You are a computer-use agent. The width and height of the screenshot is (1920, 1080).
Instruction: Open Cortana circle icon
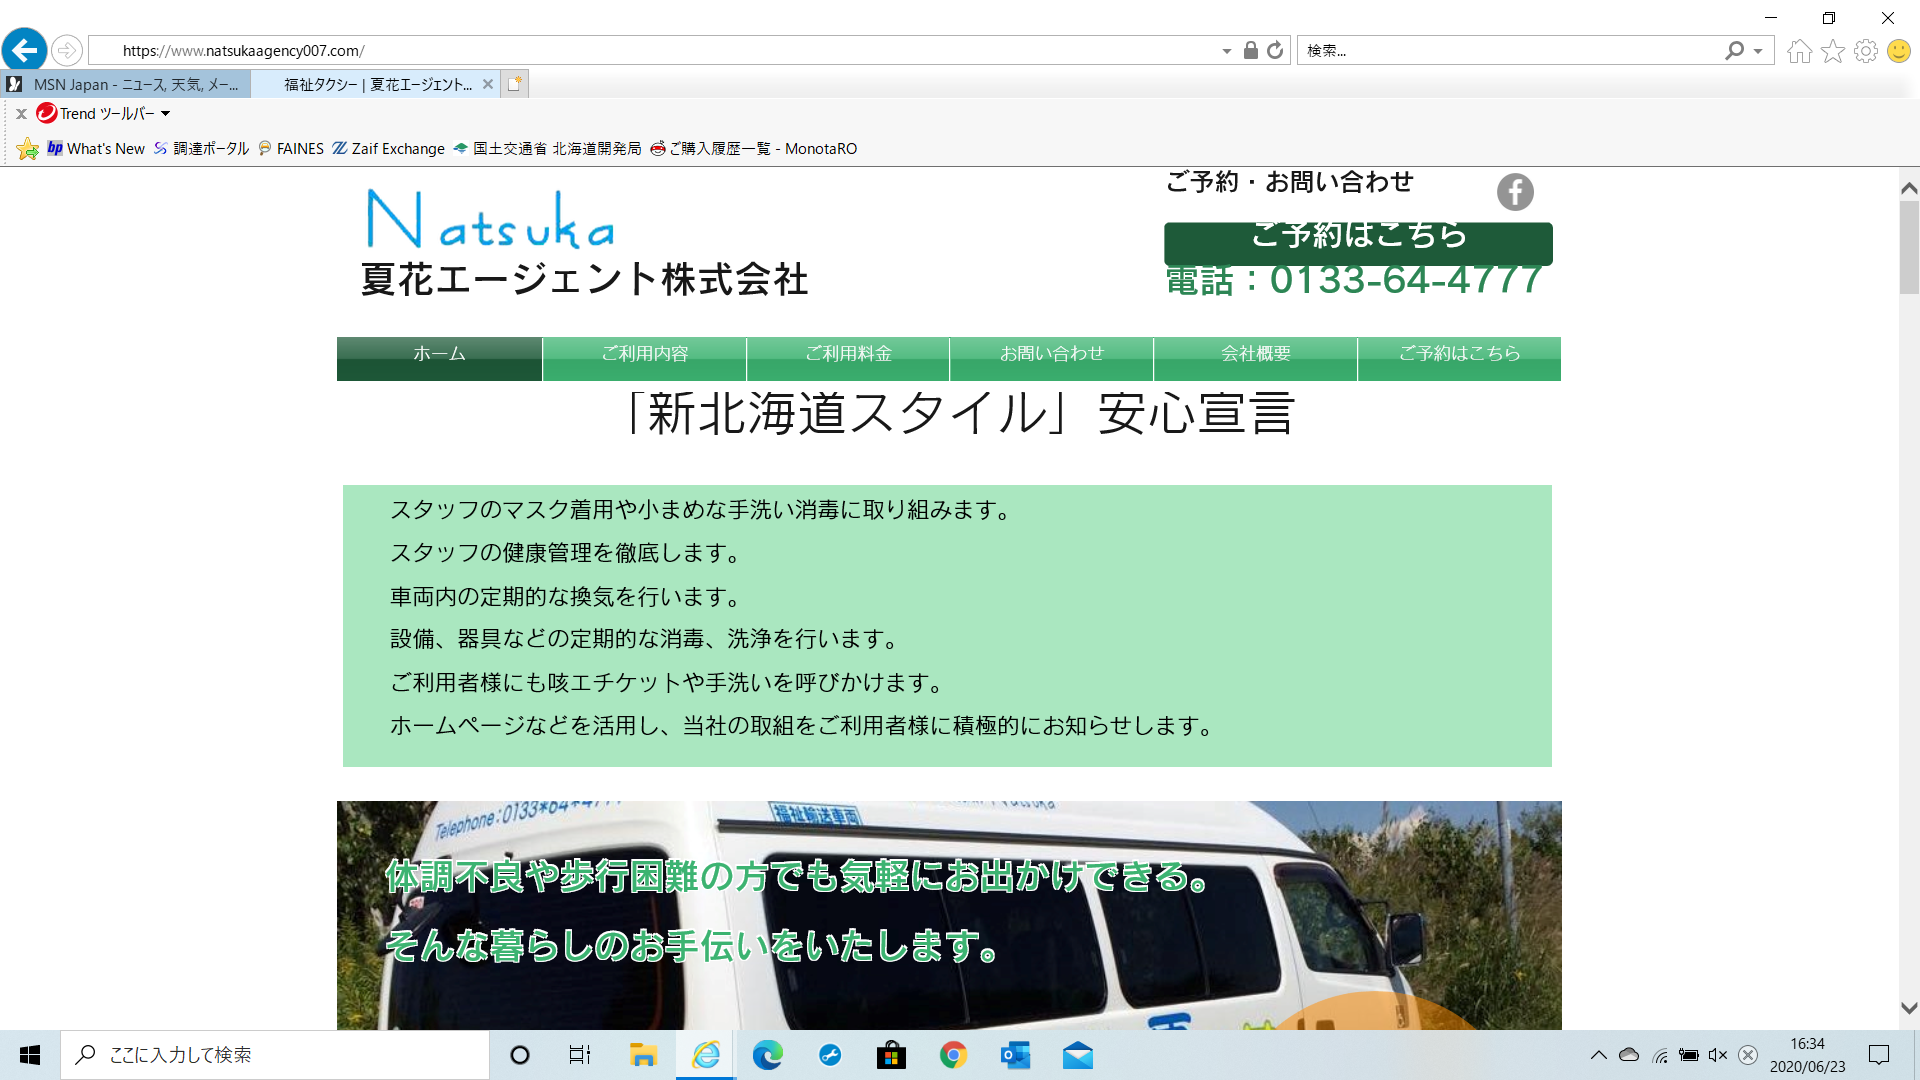519,1055
